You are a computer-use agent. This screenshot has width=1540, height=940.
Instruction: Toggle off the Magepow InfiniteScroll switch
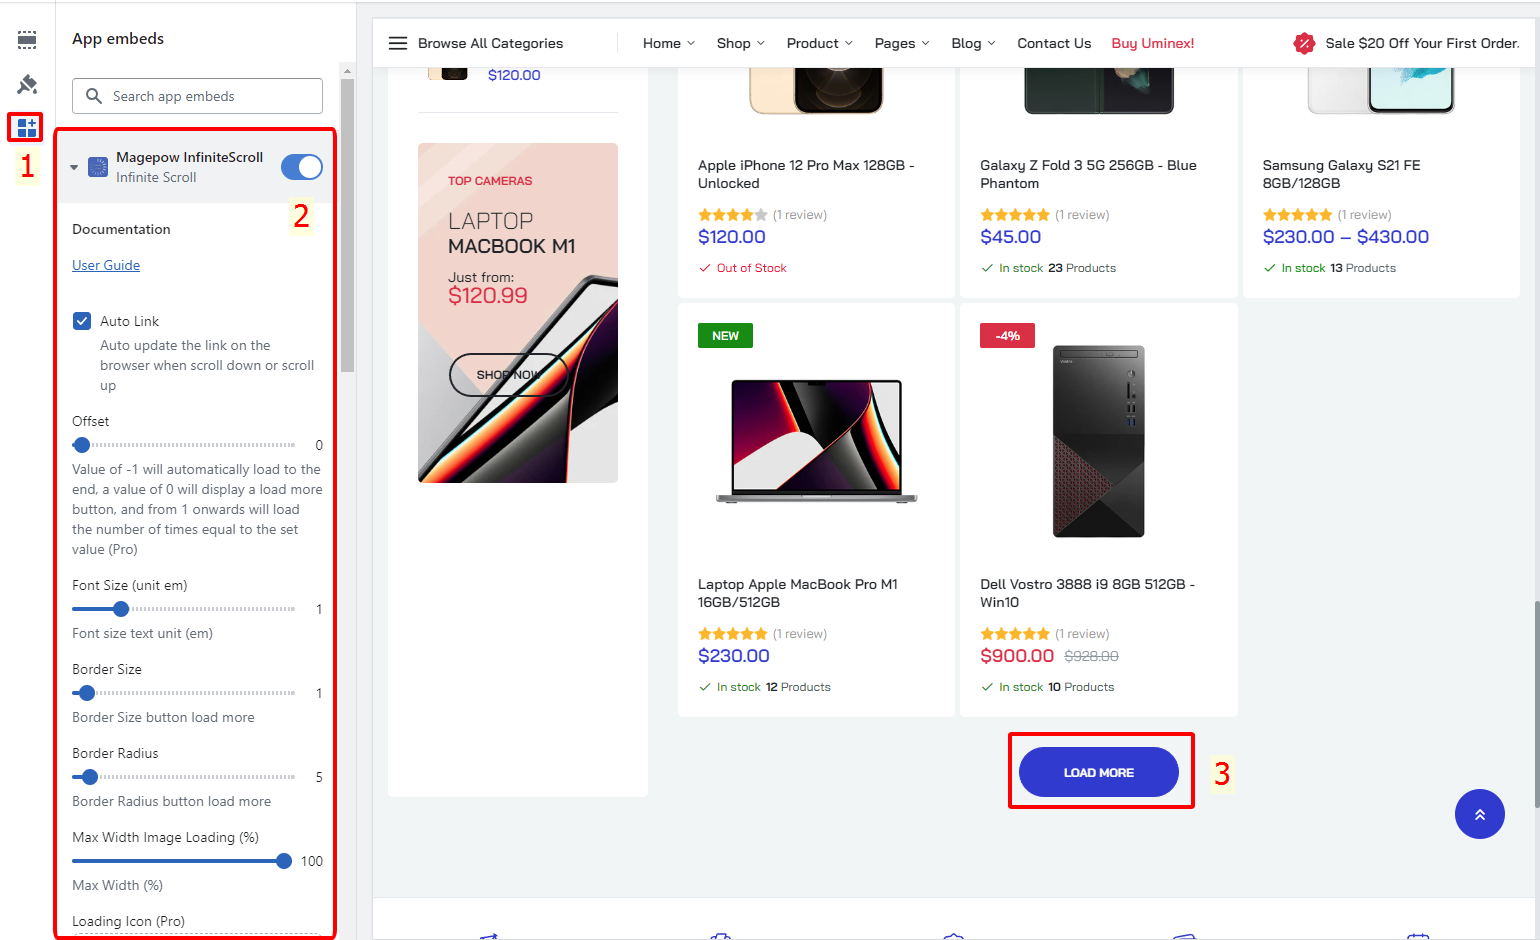(301, 167)
